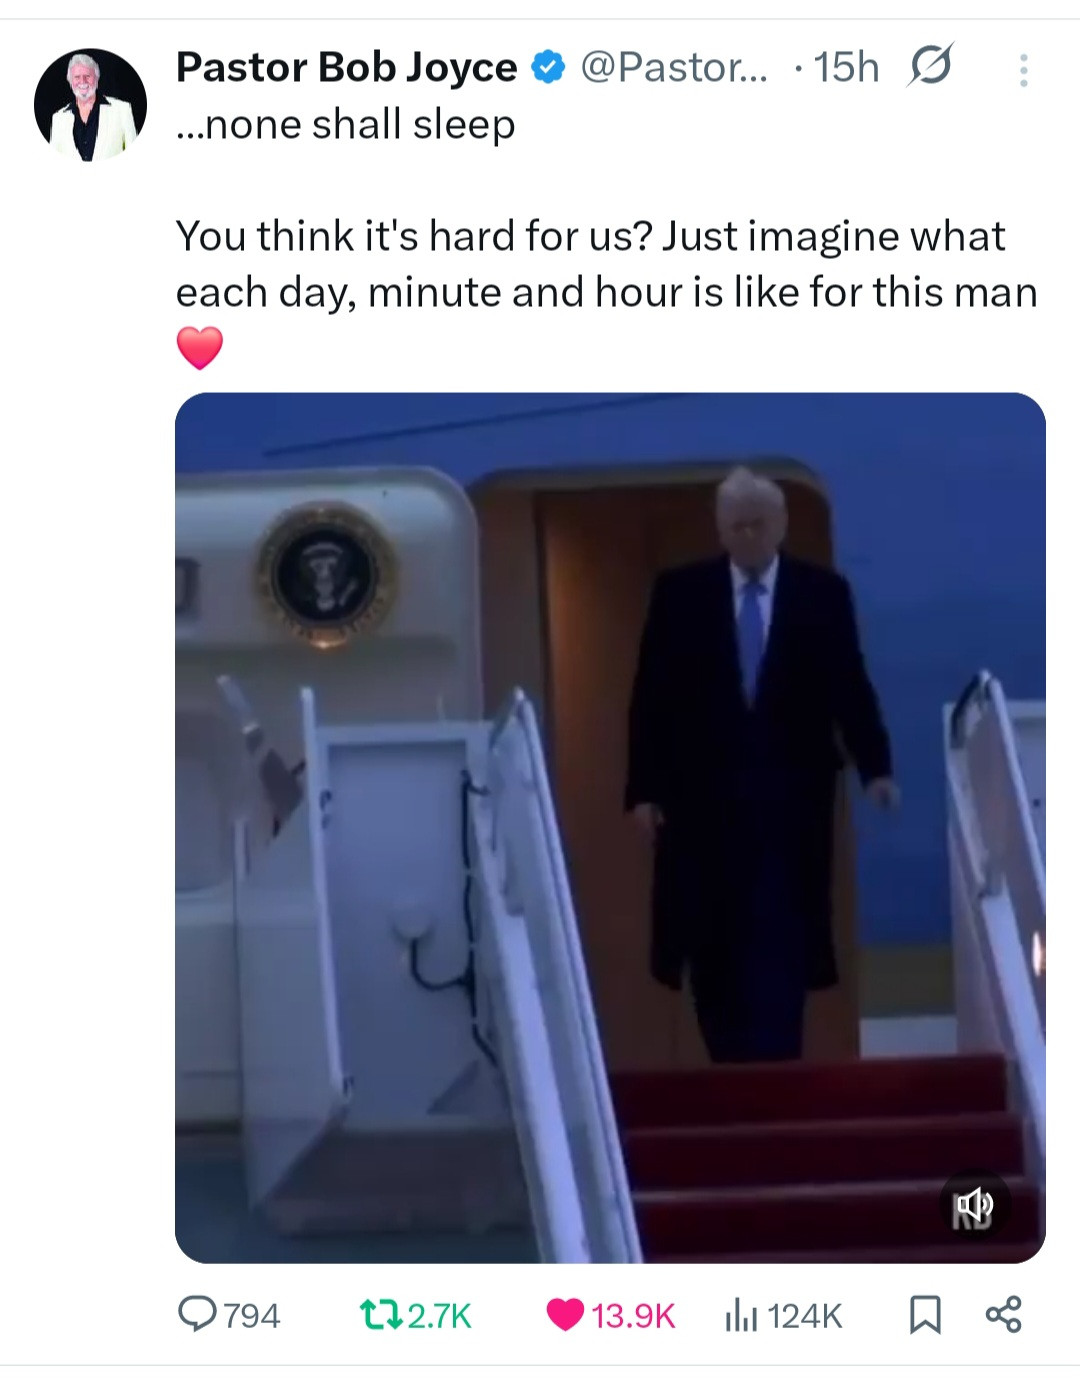Play the Air Force One video
This screenshot has height=1378, width=1080.
610,827
